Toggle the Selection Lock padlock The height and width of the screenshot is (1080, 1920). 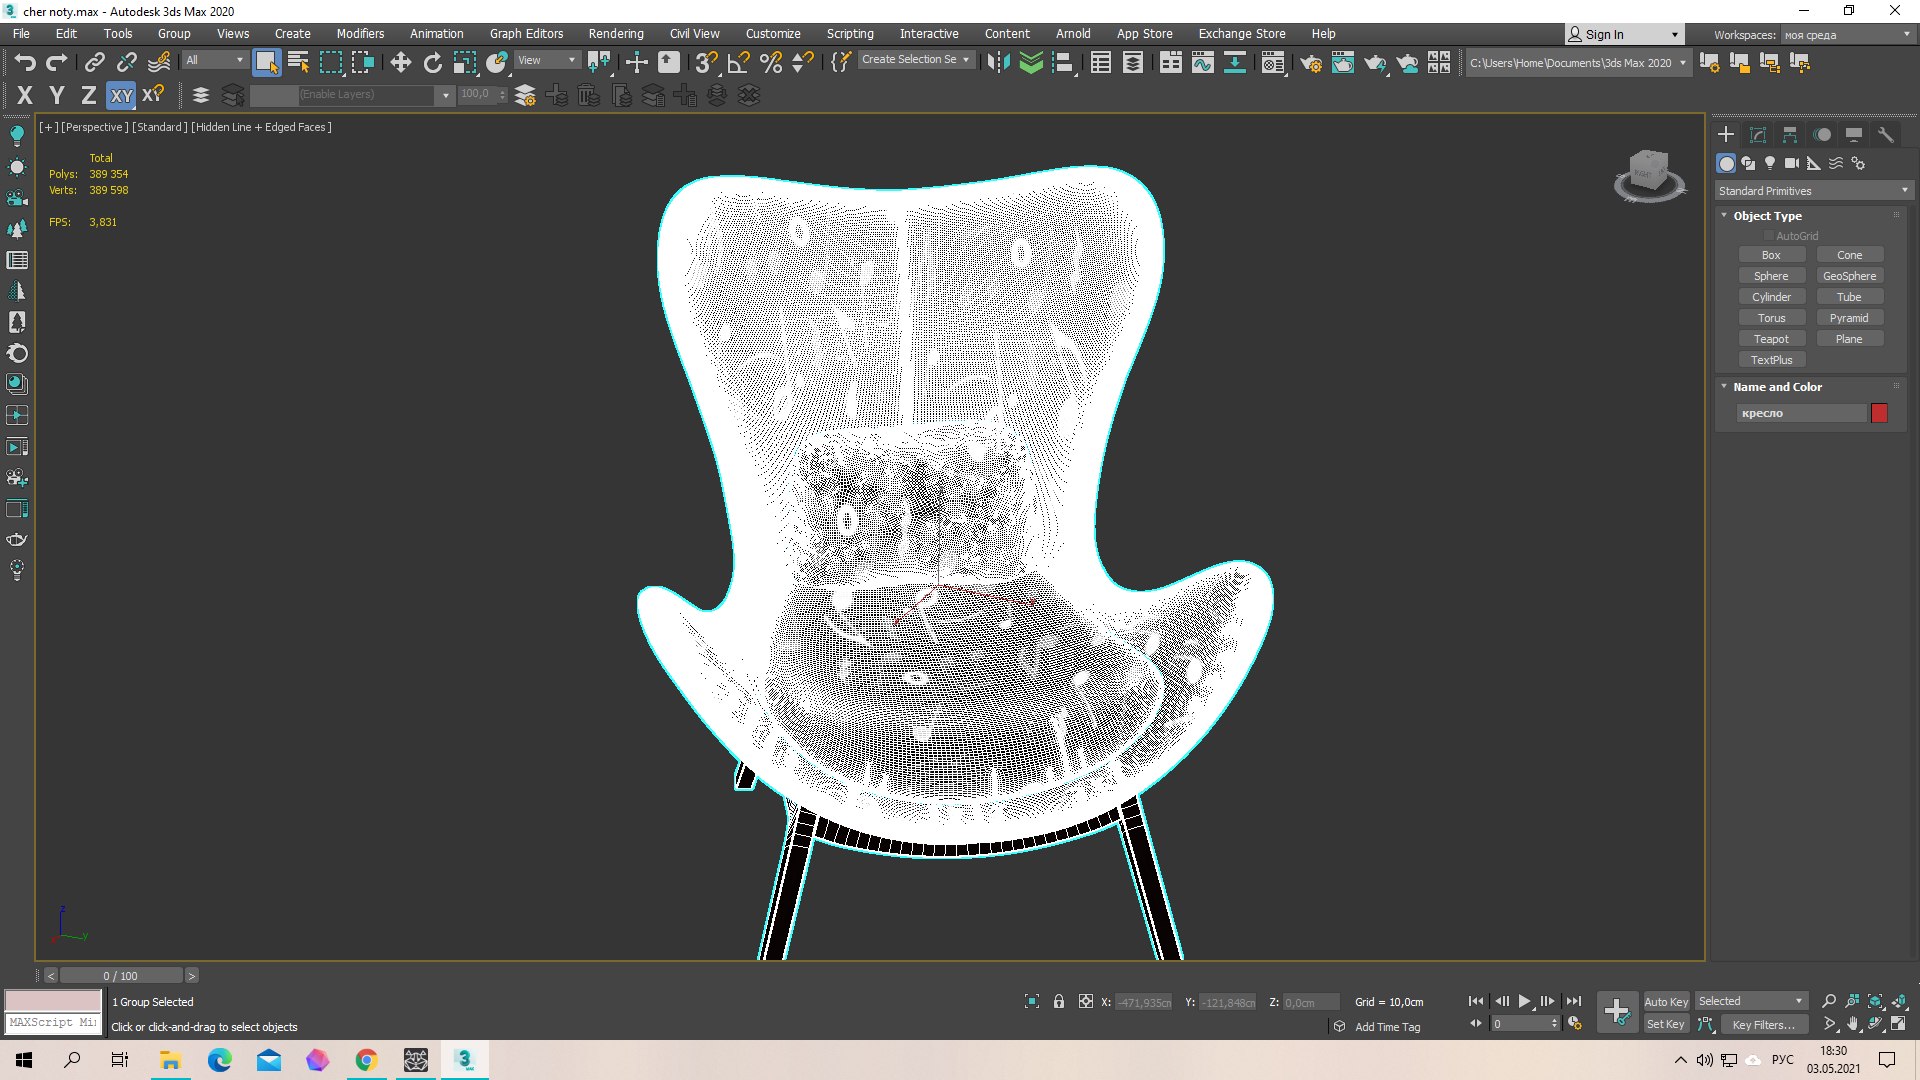[x=1059, y=1001]
